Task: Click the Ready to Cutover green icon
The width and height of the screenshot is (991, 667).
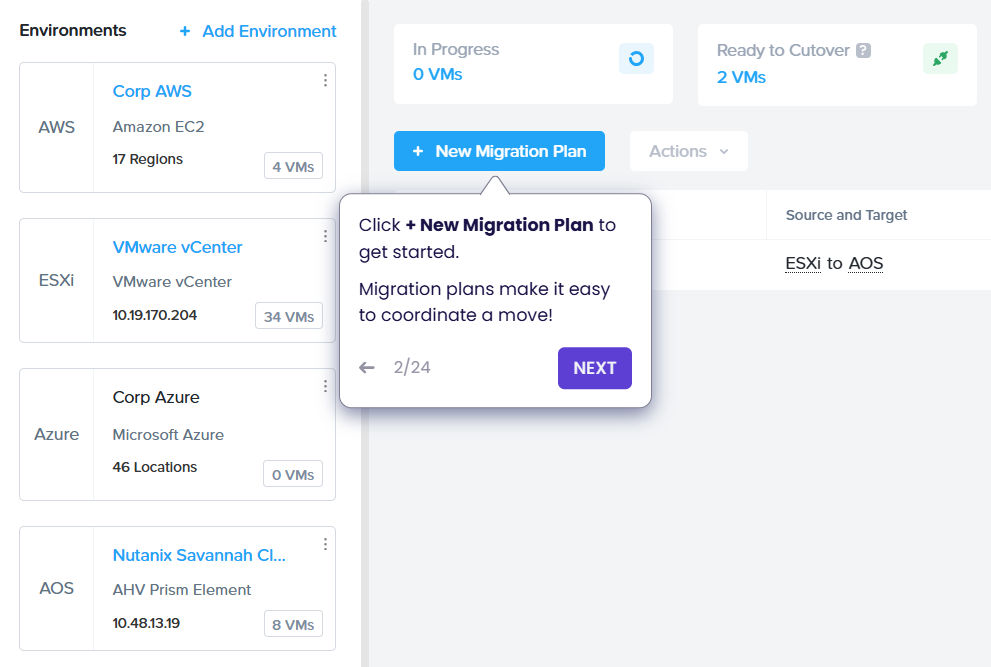Action: [940, 59]
